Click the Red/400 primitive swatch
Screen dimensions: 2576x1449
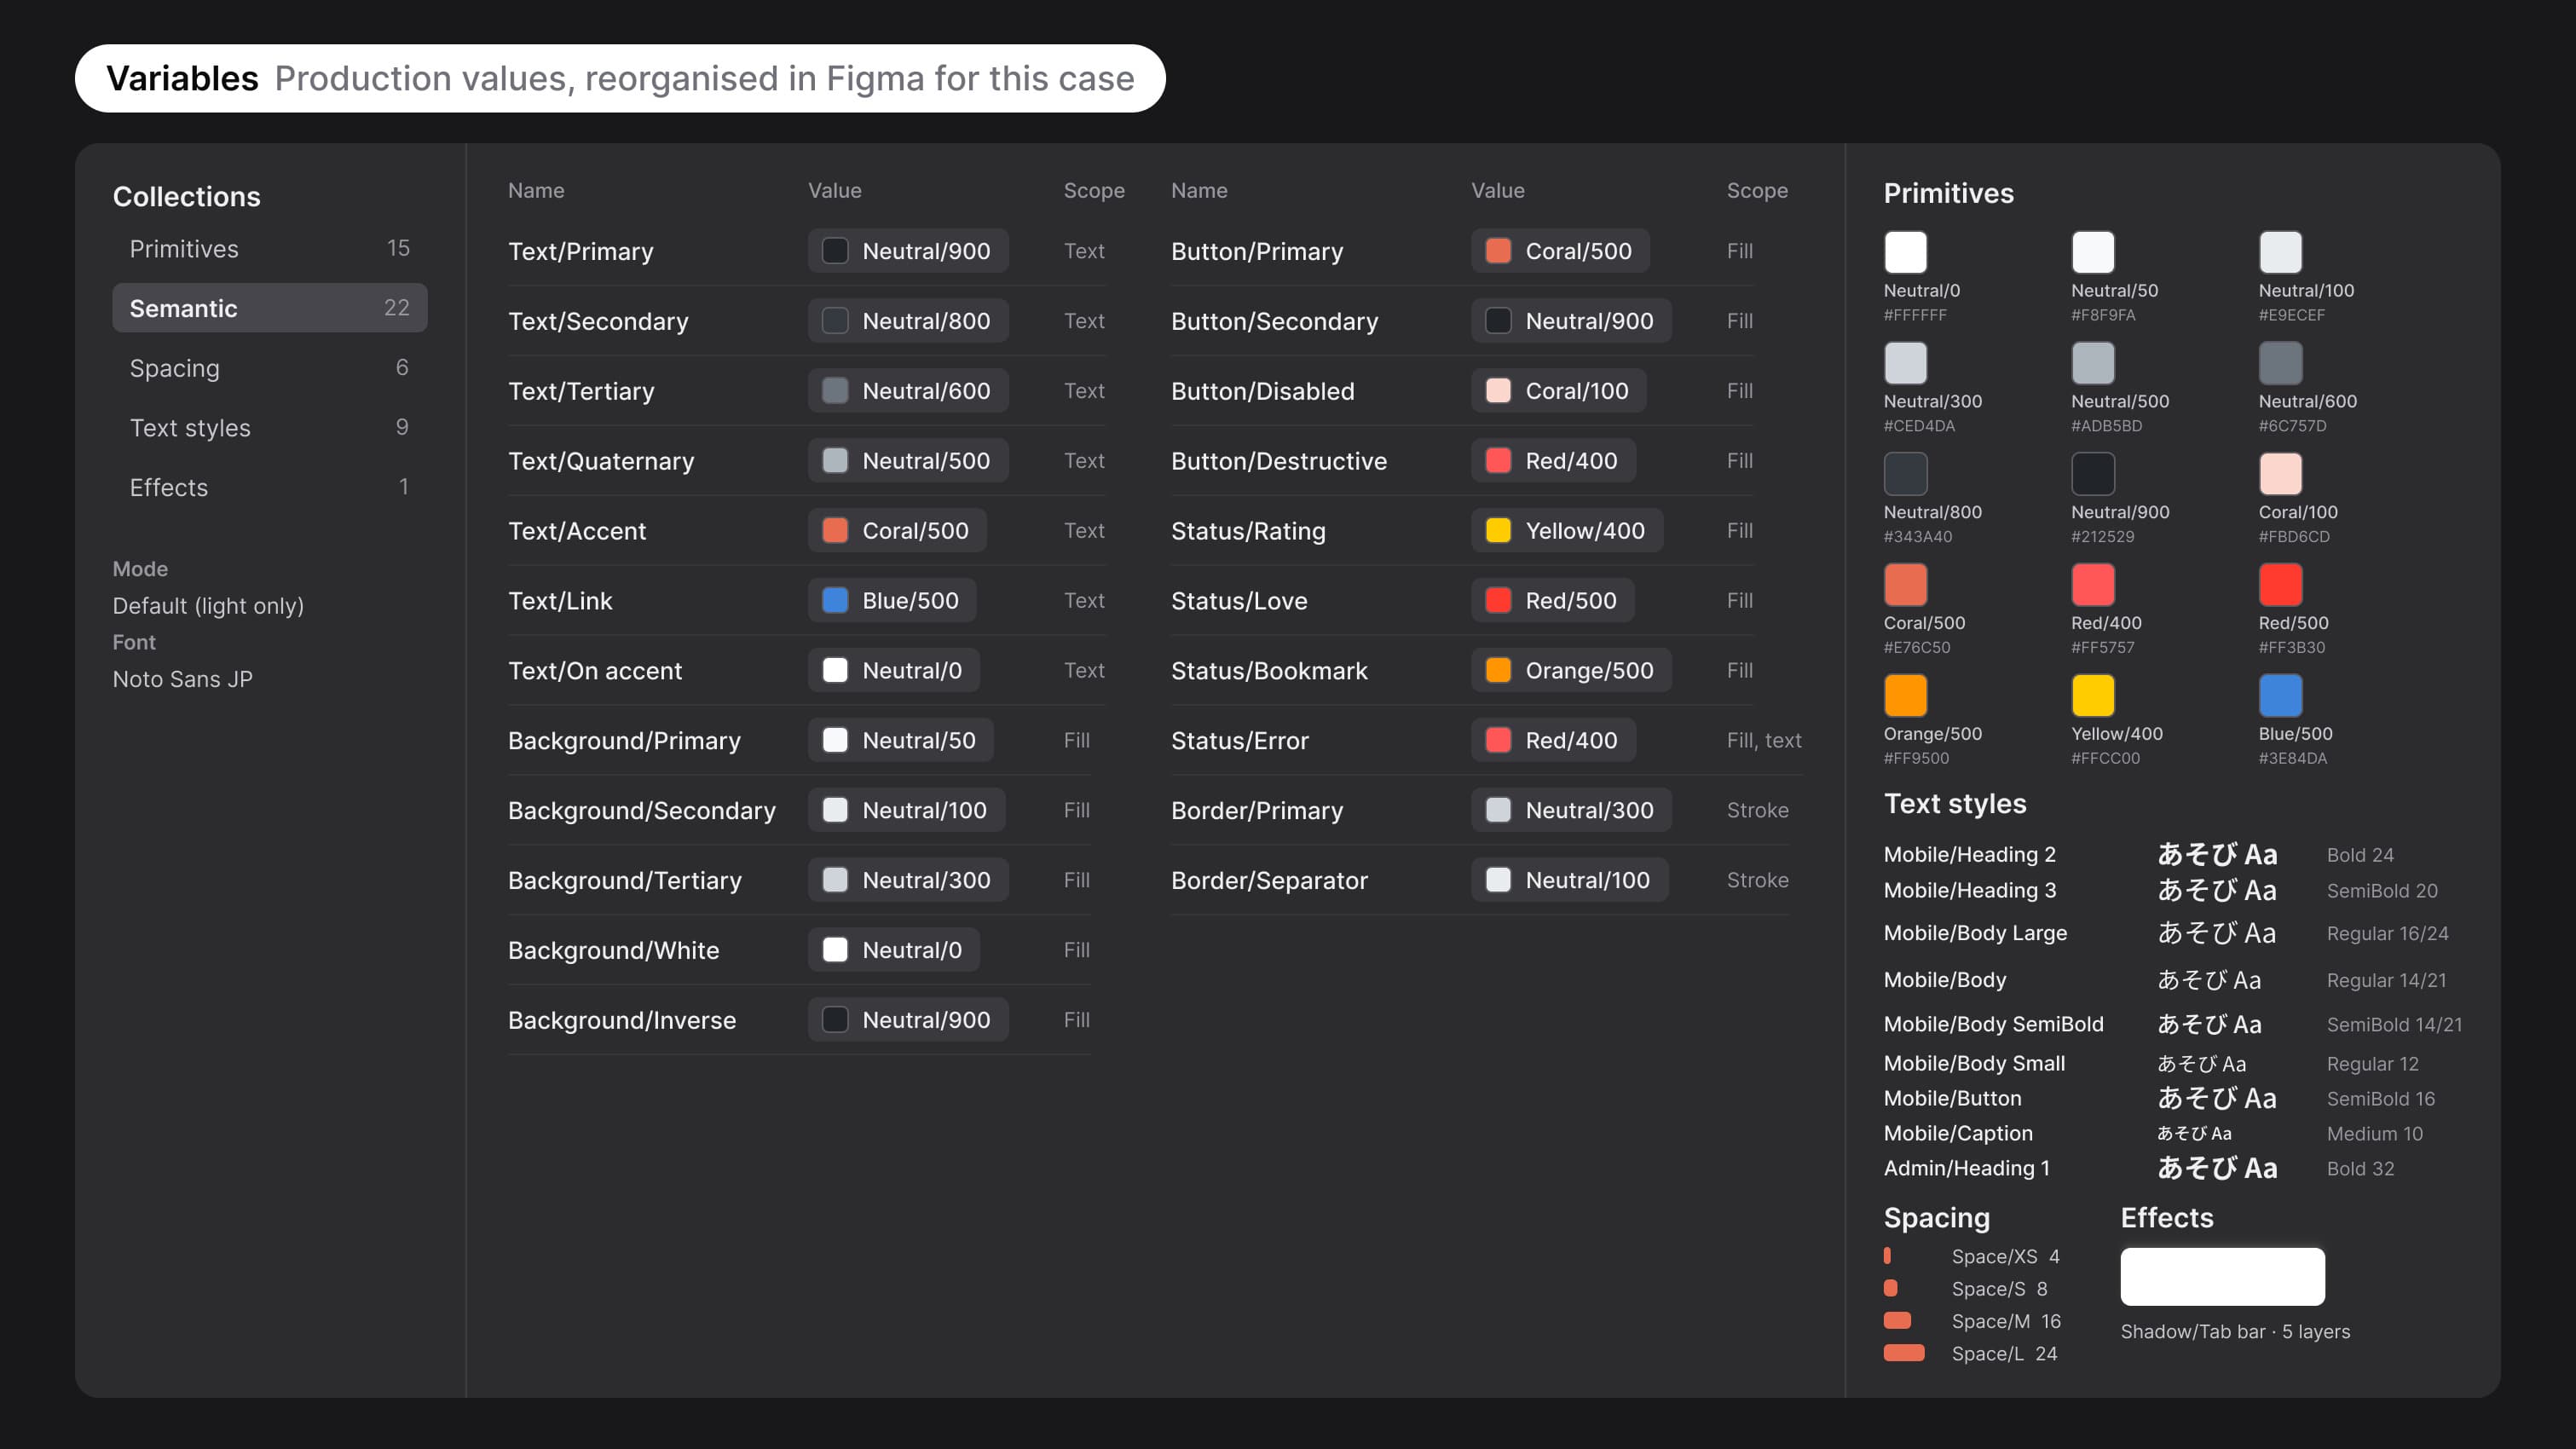(2093, 585)
